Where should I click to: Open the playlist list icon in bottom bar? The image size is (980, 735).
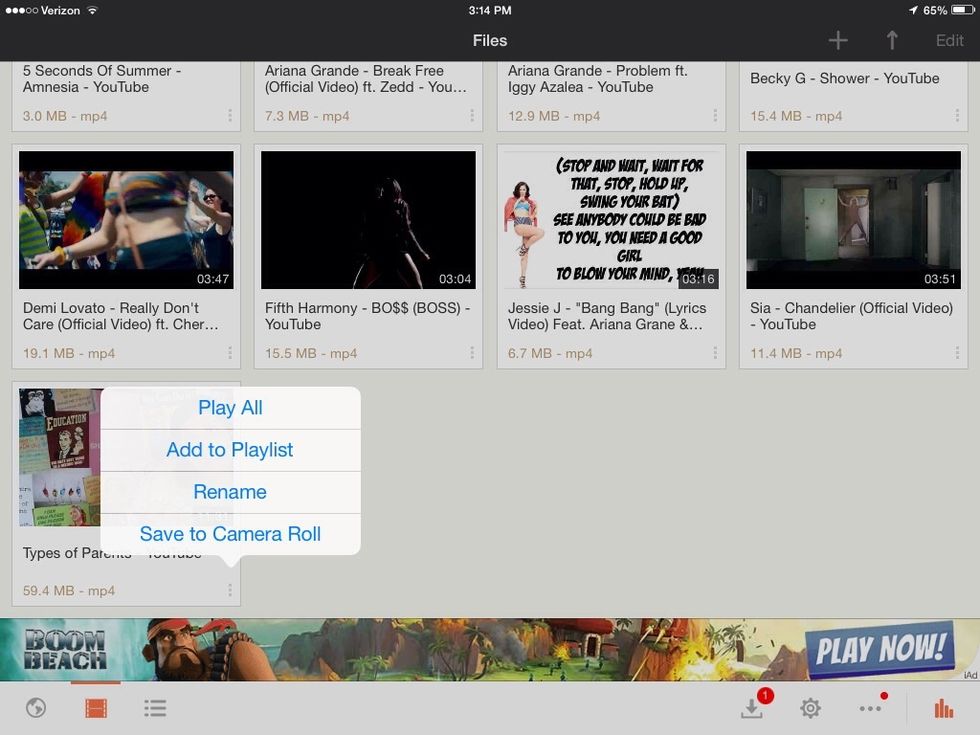155,707
